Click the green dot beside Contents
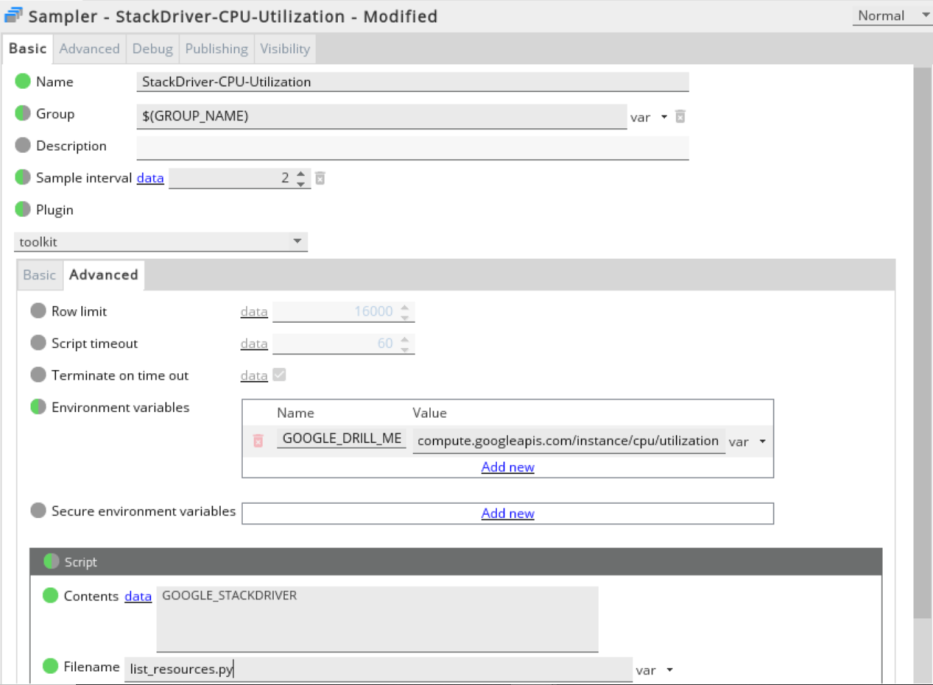The image size is (933, 685). 51,595
